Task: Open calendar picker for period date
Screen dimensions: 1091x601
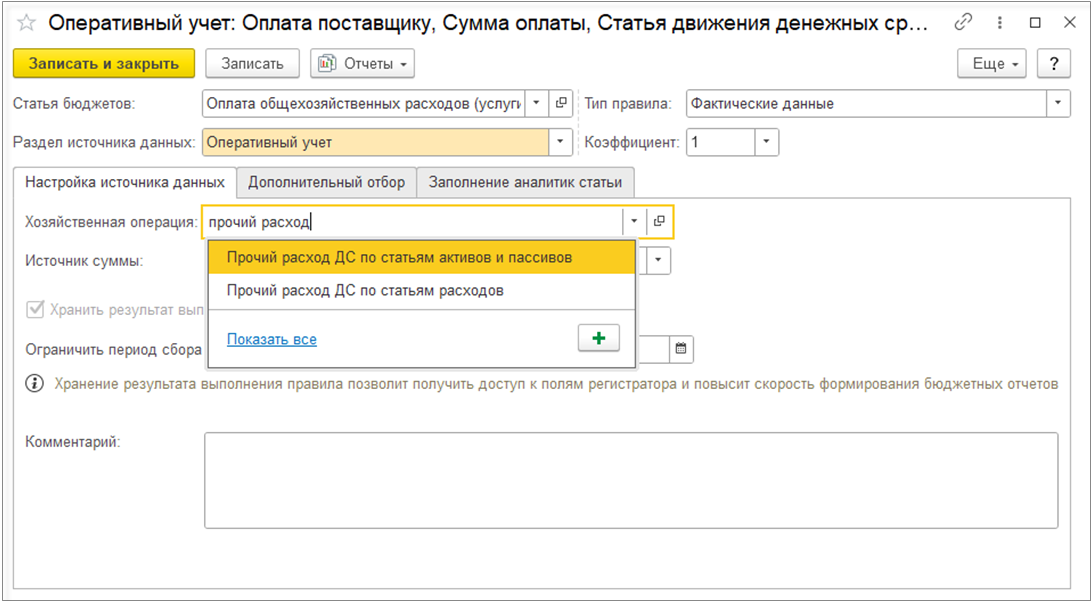Action: (x=681, y=349)
